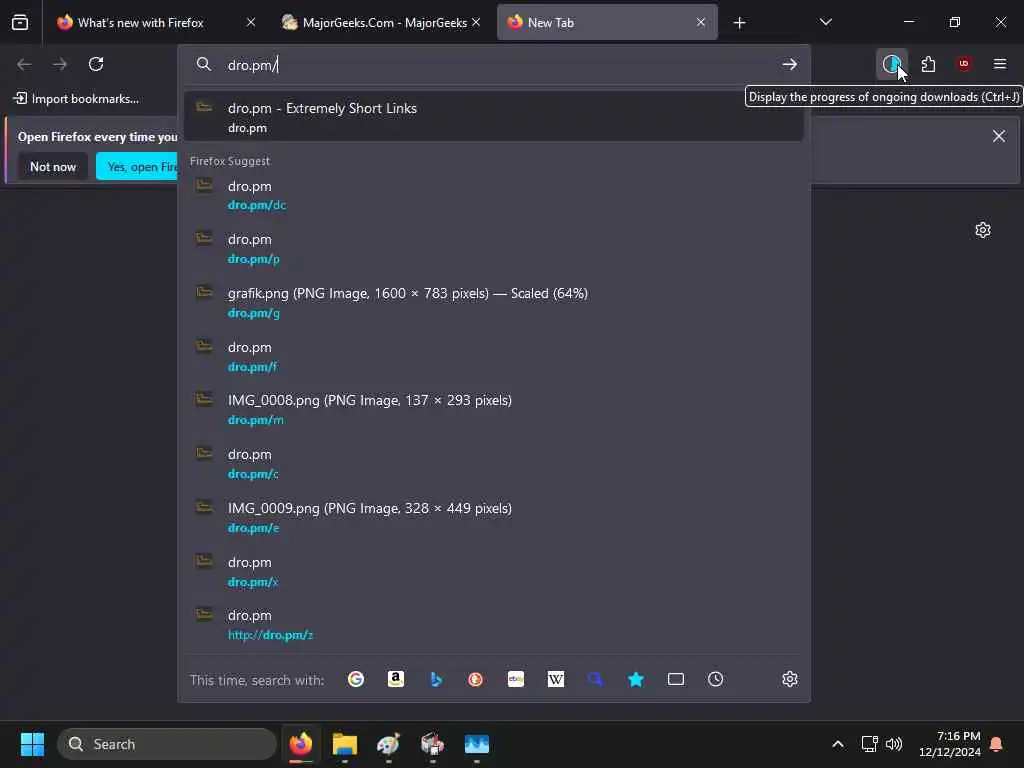The height and width of the screenshot is (768, 1024).
Task: Click the downloads progress icon
Action: pyautogui.click(x=891, y=64)
